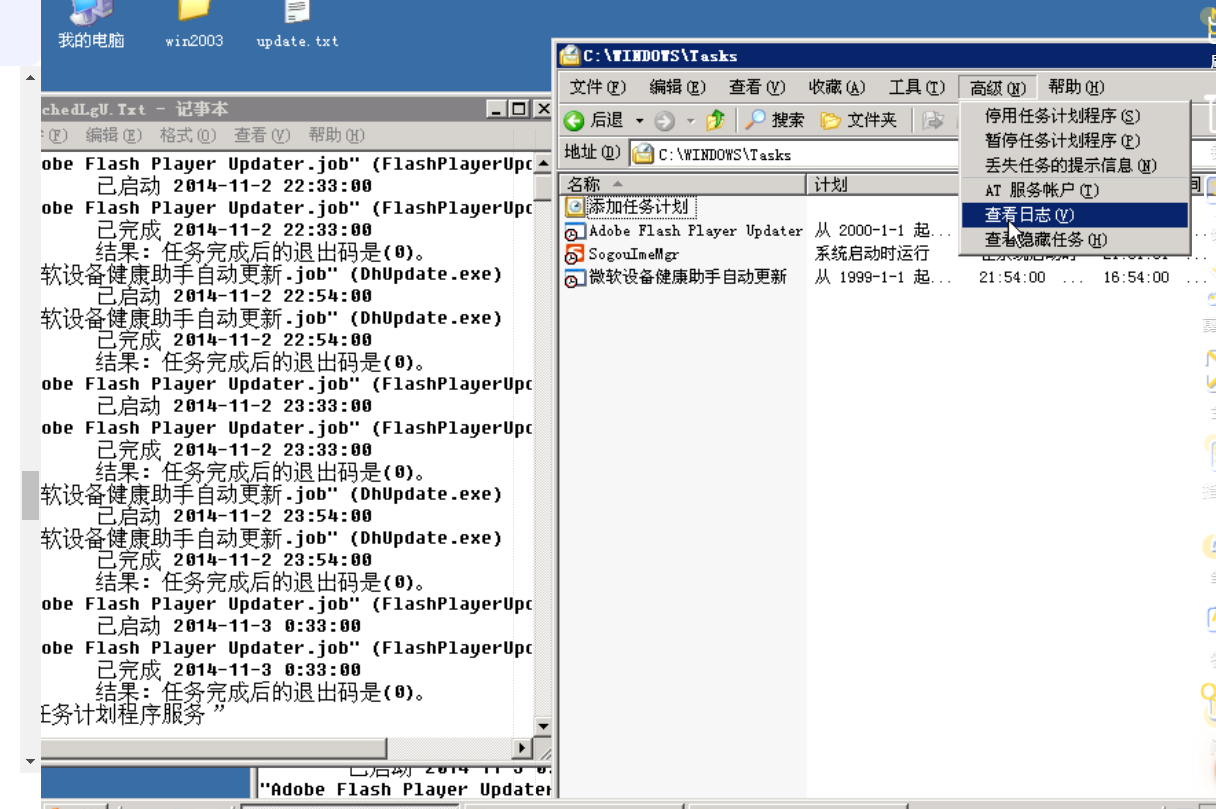Screen dimensions: 1216x809
Task: Open the 编辑(E) menu in Tasks window
Action: tap(677, 88)
